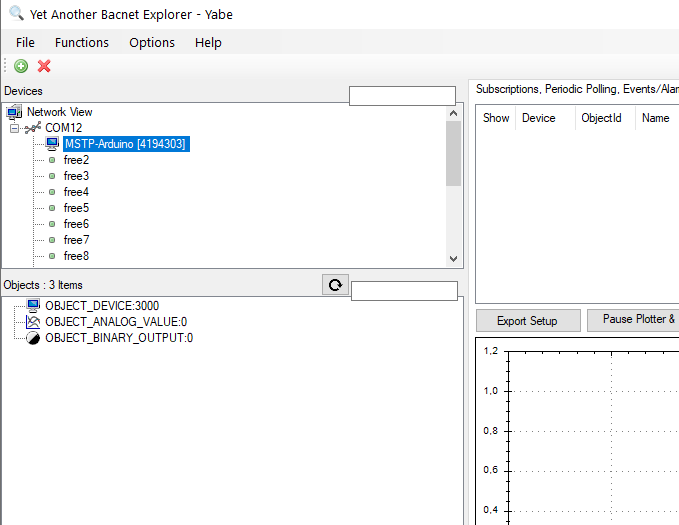
Task: Click the COM12 serial connection icon
Action: point(33,128)
